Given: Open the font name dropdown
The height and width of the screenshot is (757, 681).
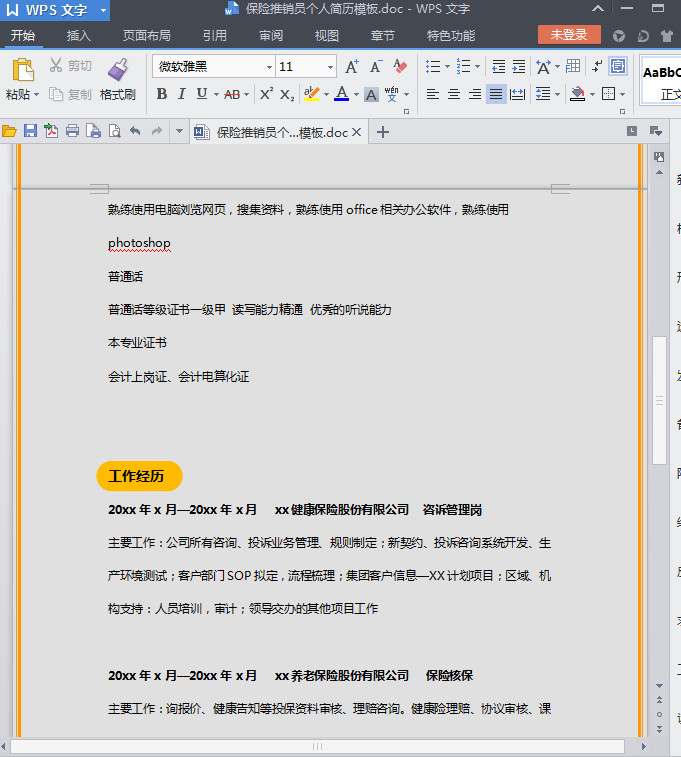Looking at the screenshot, I should click(x=269, y=67).
